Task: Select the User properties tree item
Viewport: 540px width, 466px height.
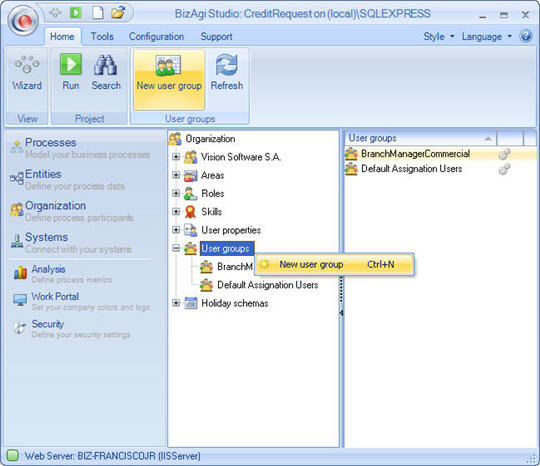Action: (231, 230)
